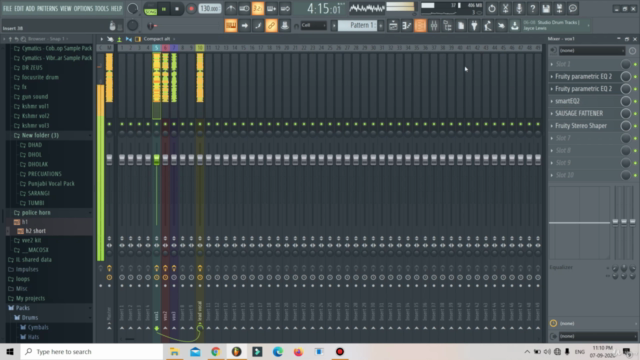The image size is (640, 360).
Task: Open the Pattern 1 selector dropdown
Action: (x=358, y=25)
